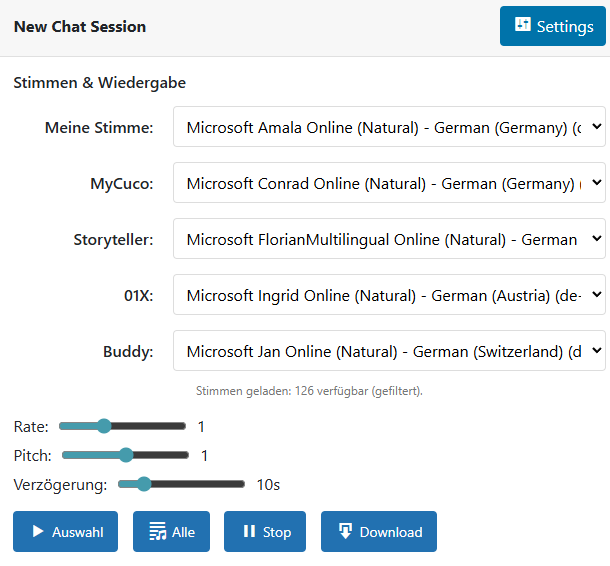The image size is (610, 566).
Task: Click the Stimmen & Wiedergabe heading
Action: pos(100,82)
